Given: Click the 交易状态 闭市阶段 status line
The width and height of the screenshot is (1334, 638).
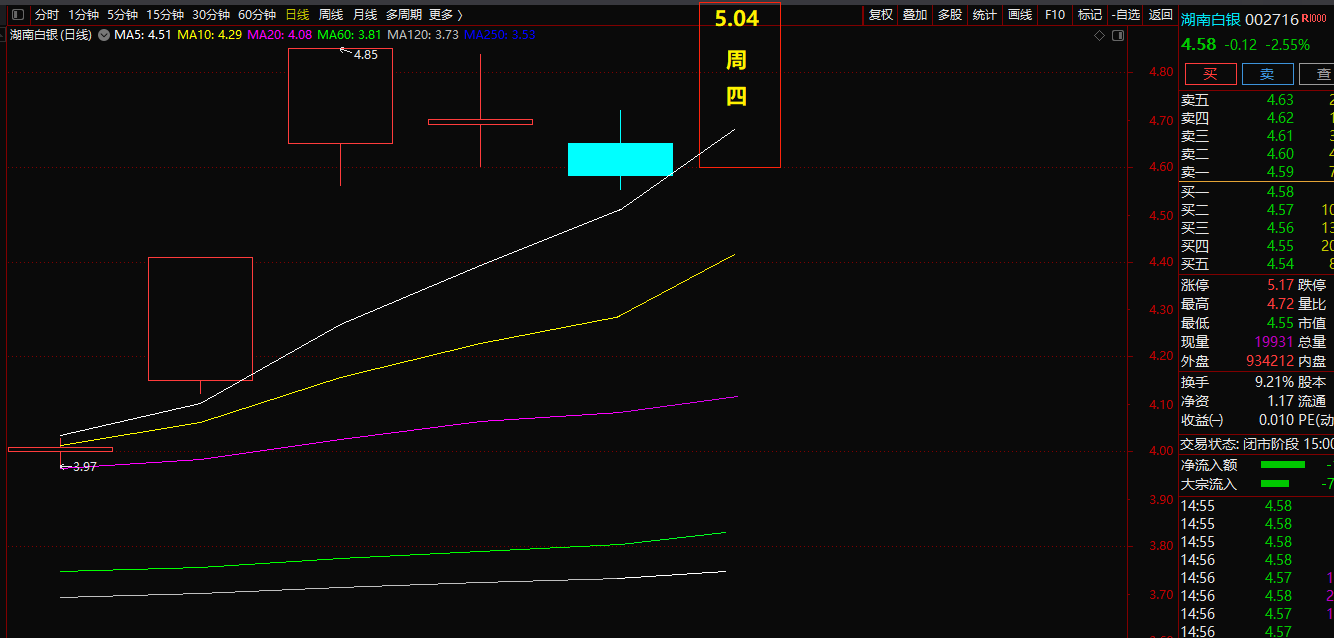Looking at the screenshot, I should tap(1257, 444).
